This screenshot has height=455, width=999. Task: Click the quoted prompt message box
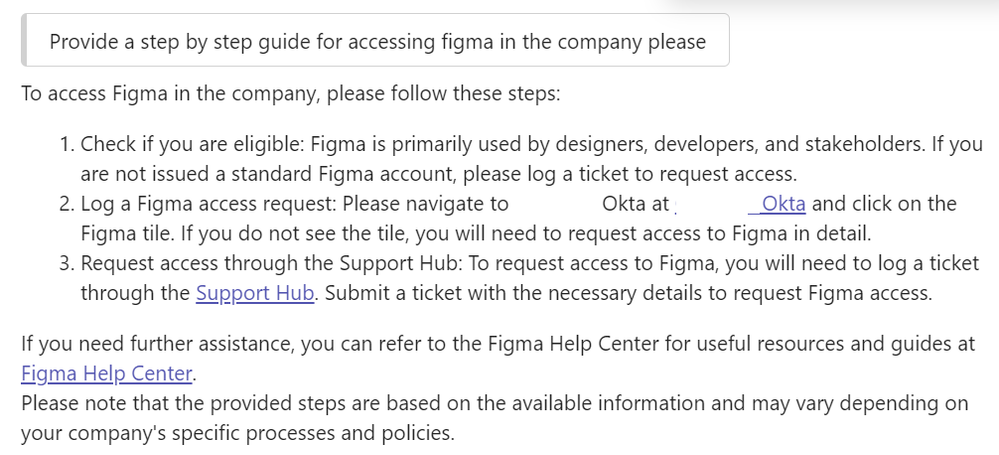click(375, 40)
